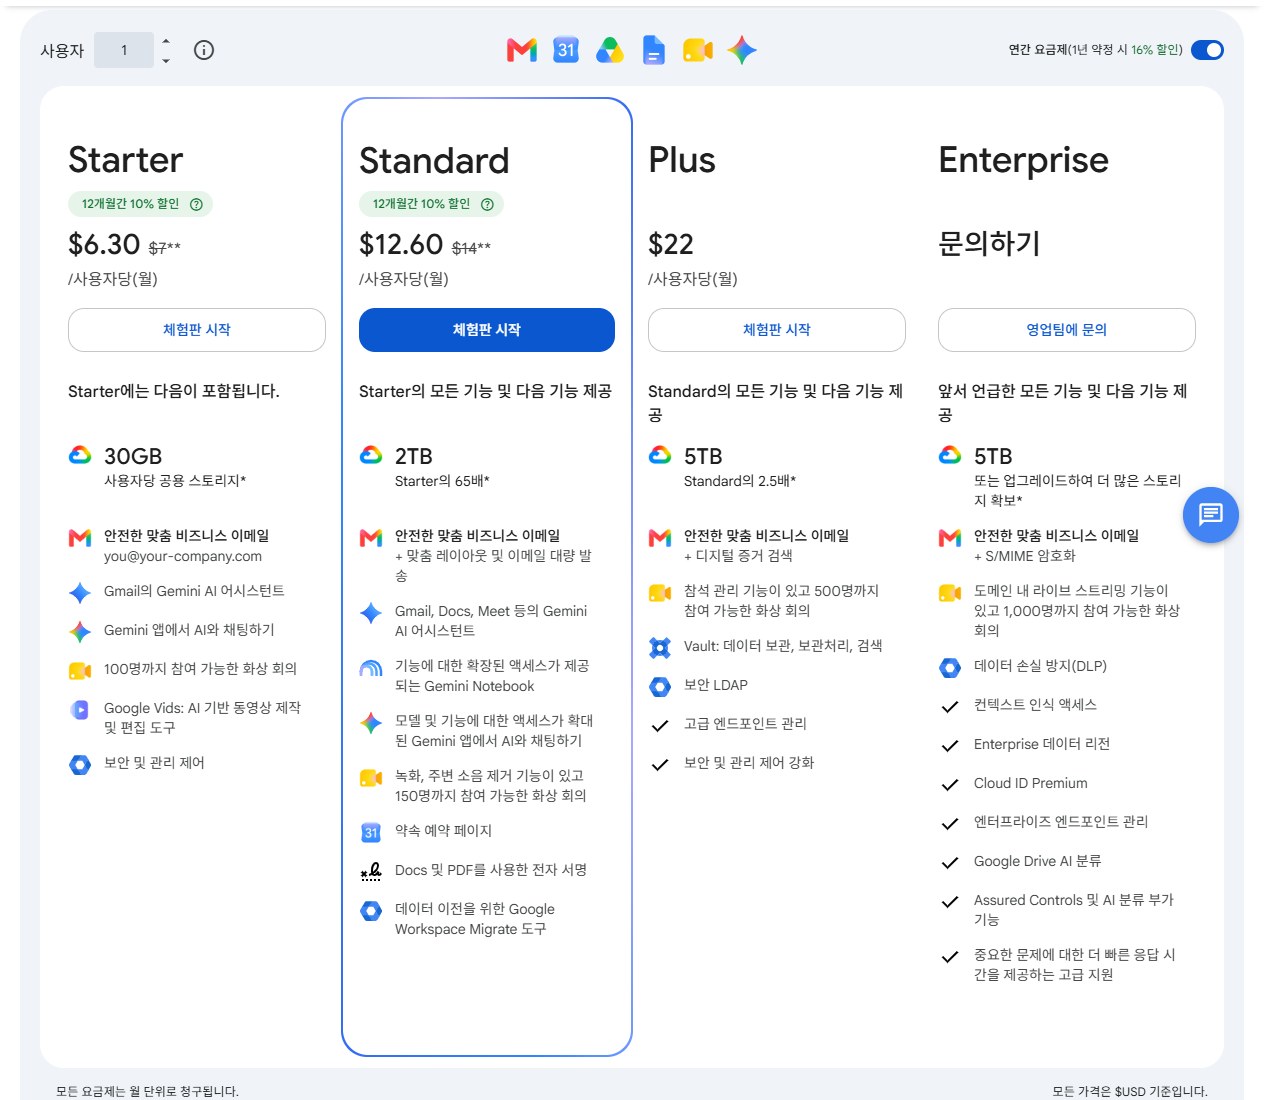This screenshot has width=1264, height=1100.
Task: Open help icon on Standard 10% discount badge
Action: (487, 204)
